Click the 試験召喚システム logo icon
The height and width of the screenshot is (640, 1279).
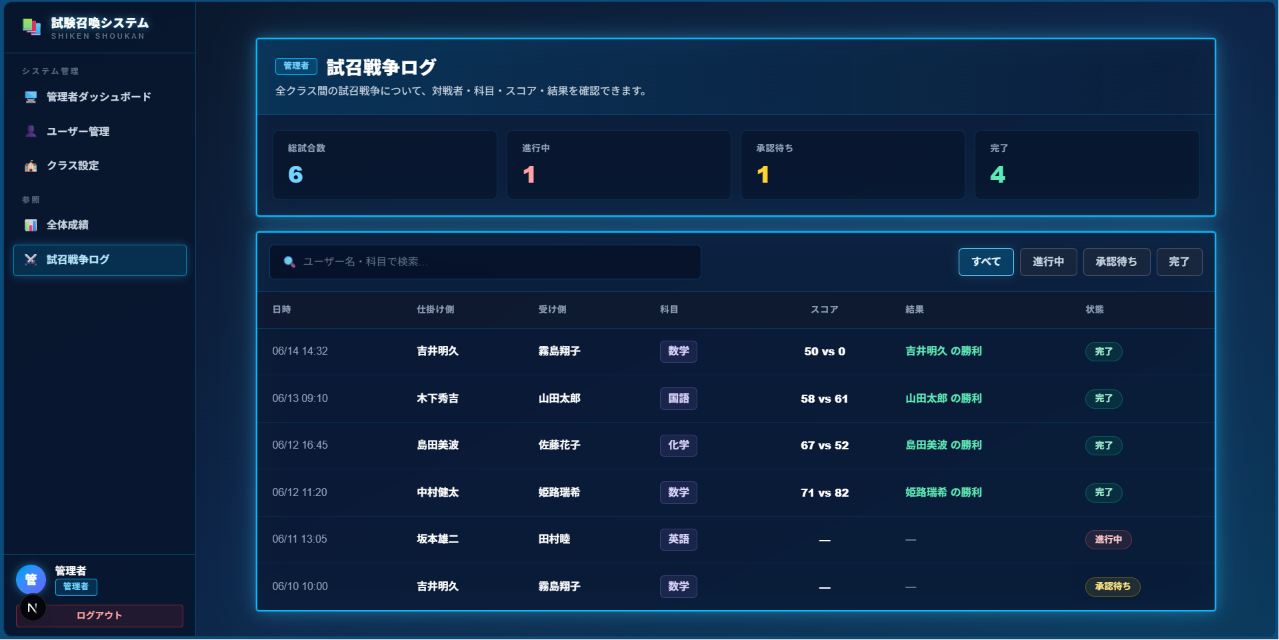32,27
